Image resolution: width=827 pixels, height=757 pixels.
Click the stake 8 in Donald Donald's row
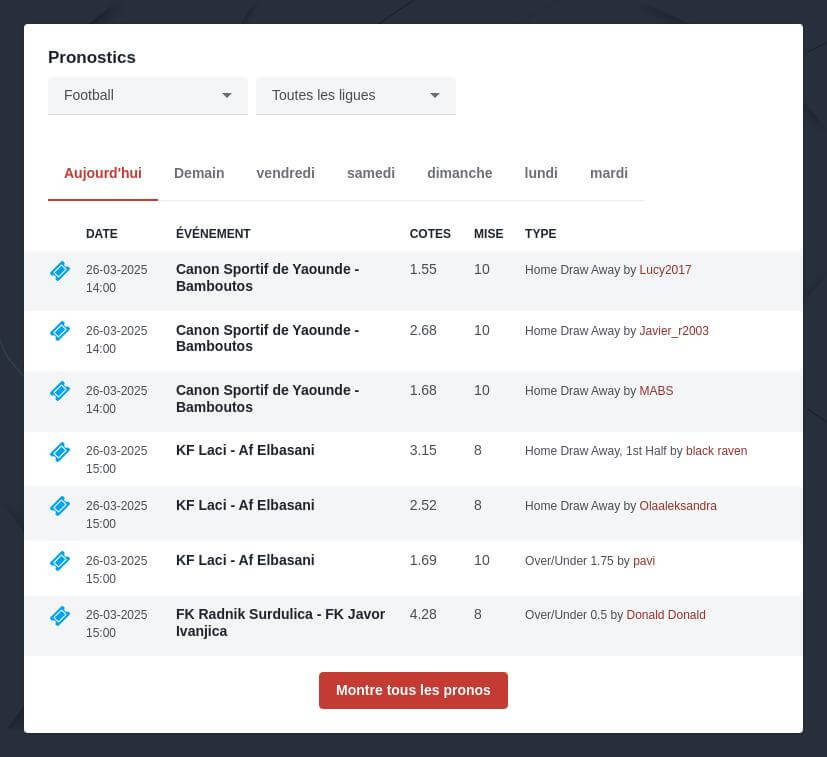[478, 615]
